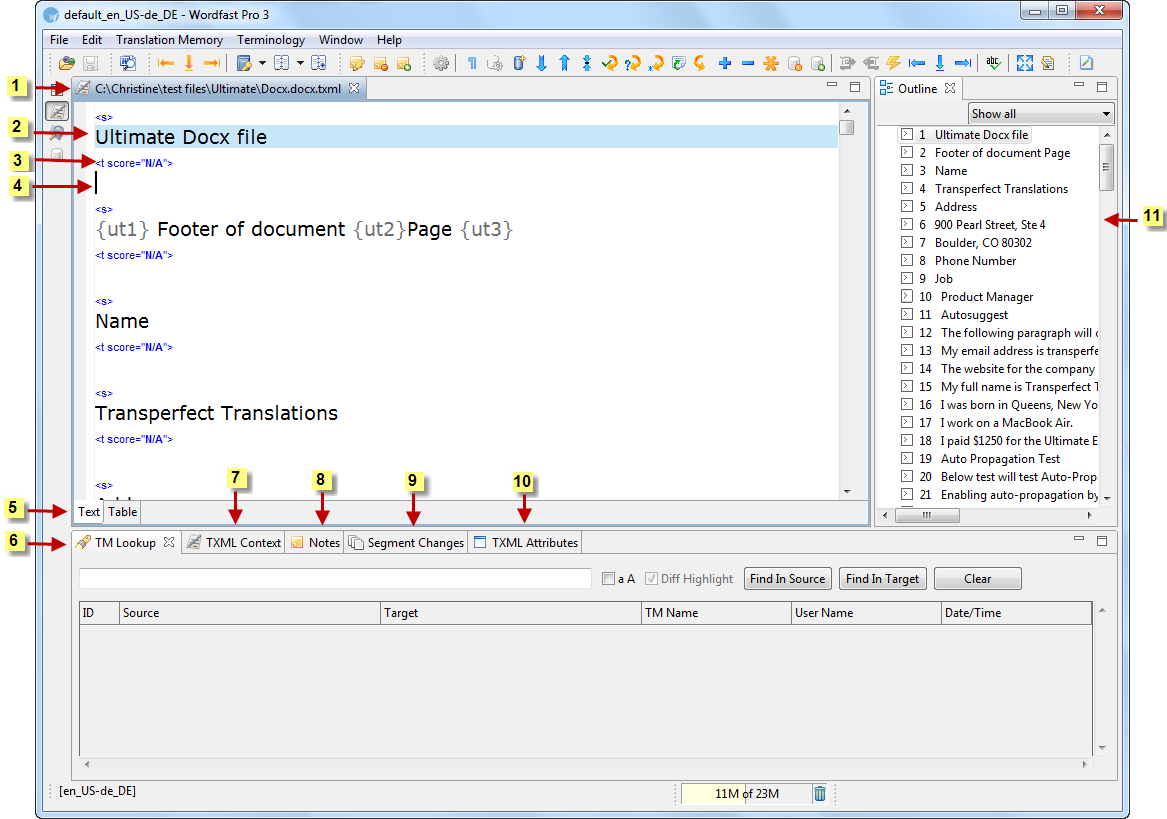Click the add note icon with green plus

pyautogui.click(x=403, y=63)
